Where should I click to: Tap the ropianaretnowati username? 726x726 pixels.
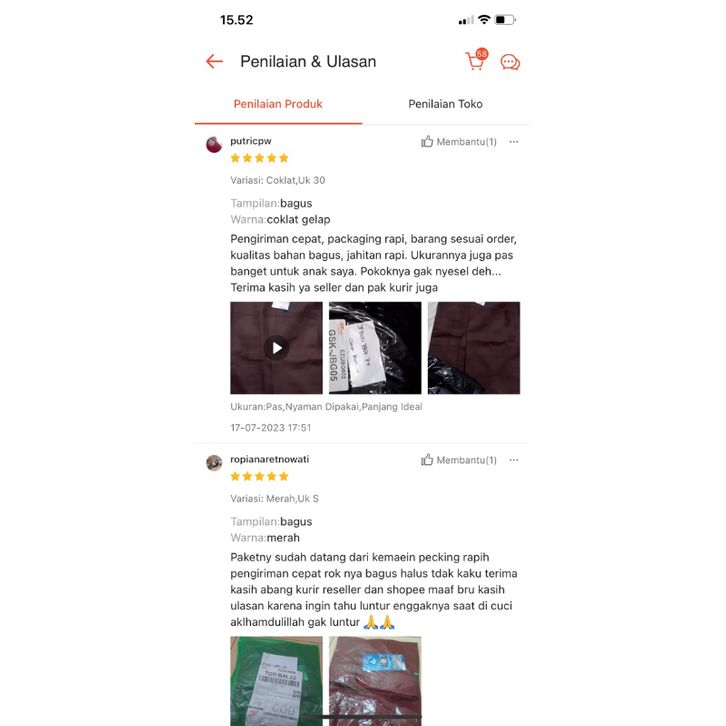(269, 459)
